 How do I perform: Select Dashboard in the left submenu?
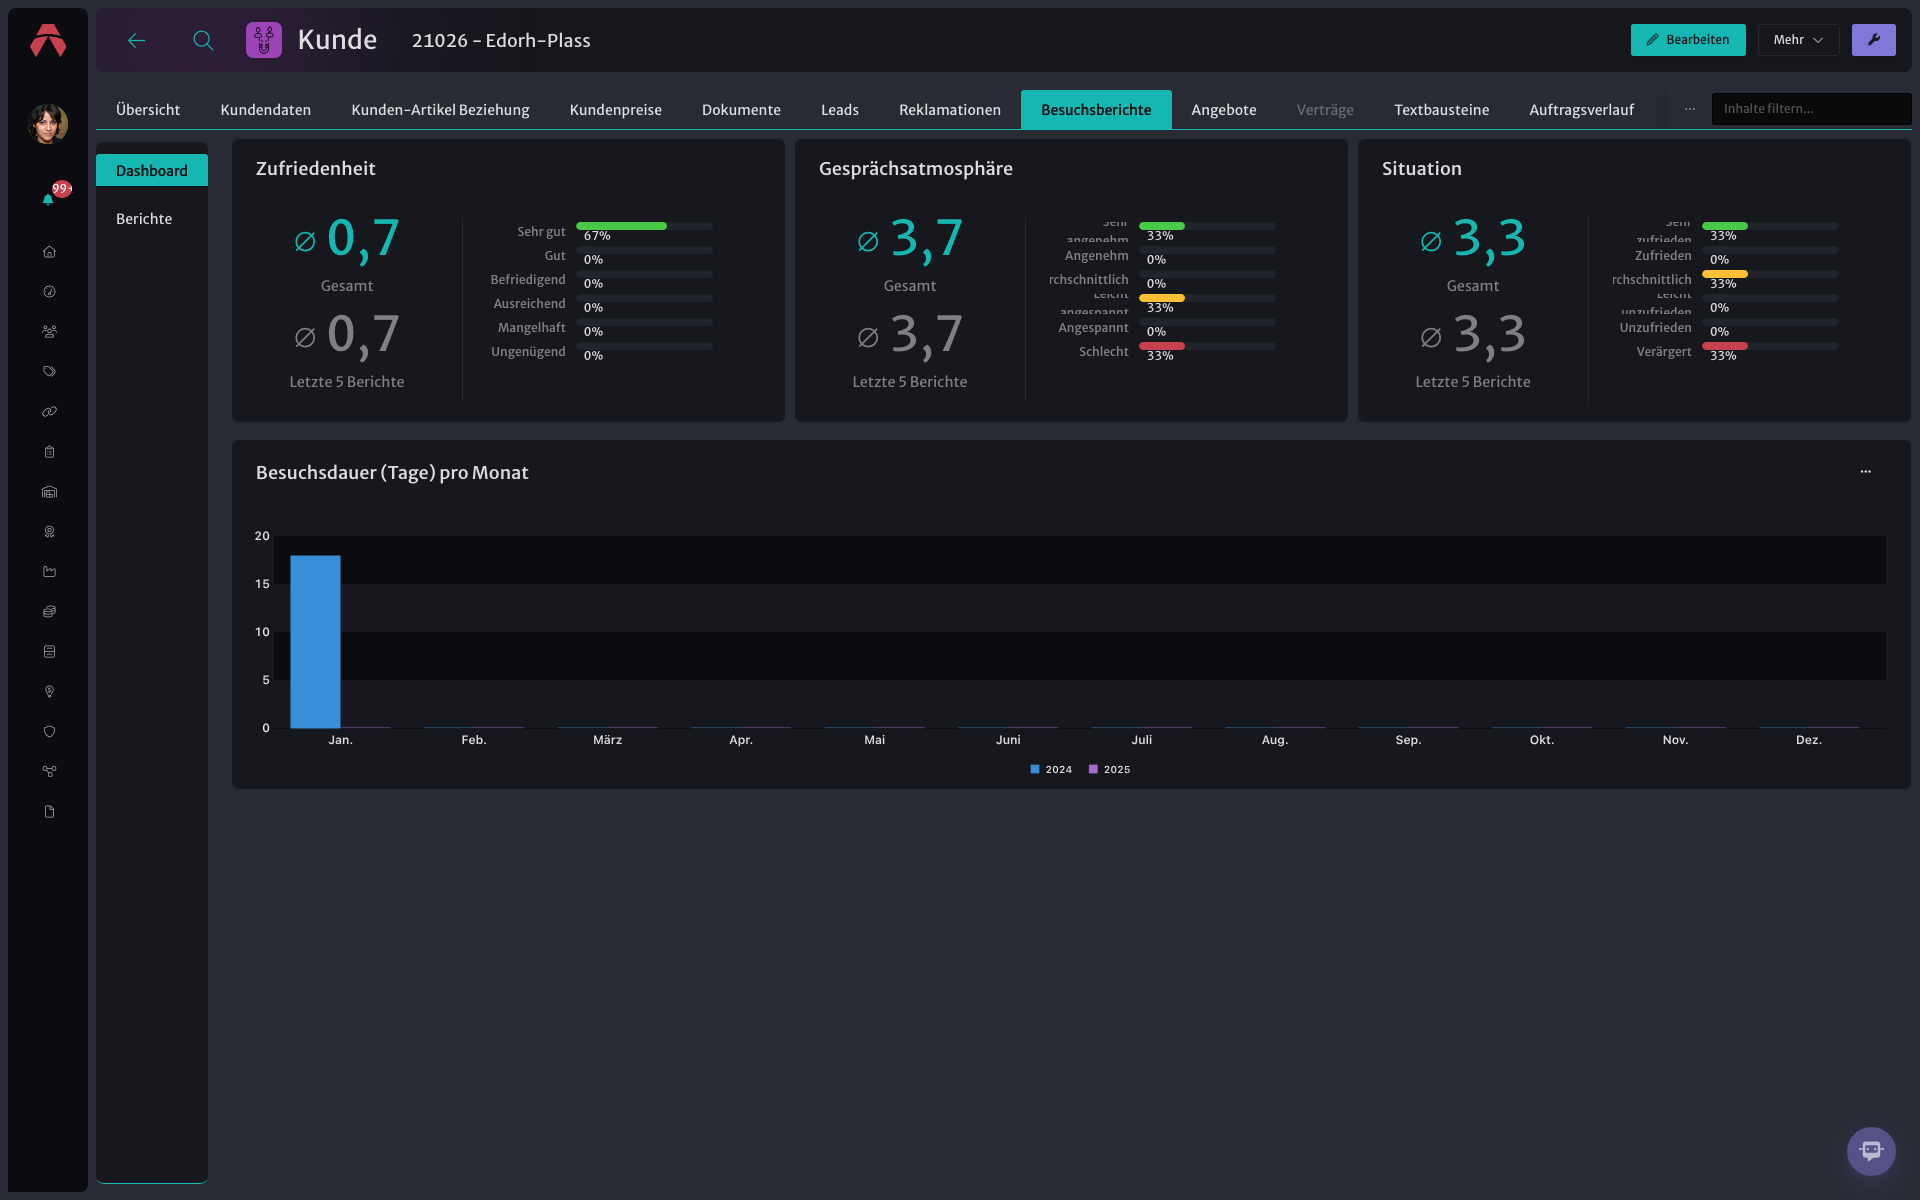coord(152,171)
